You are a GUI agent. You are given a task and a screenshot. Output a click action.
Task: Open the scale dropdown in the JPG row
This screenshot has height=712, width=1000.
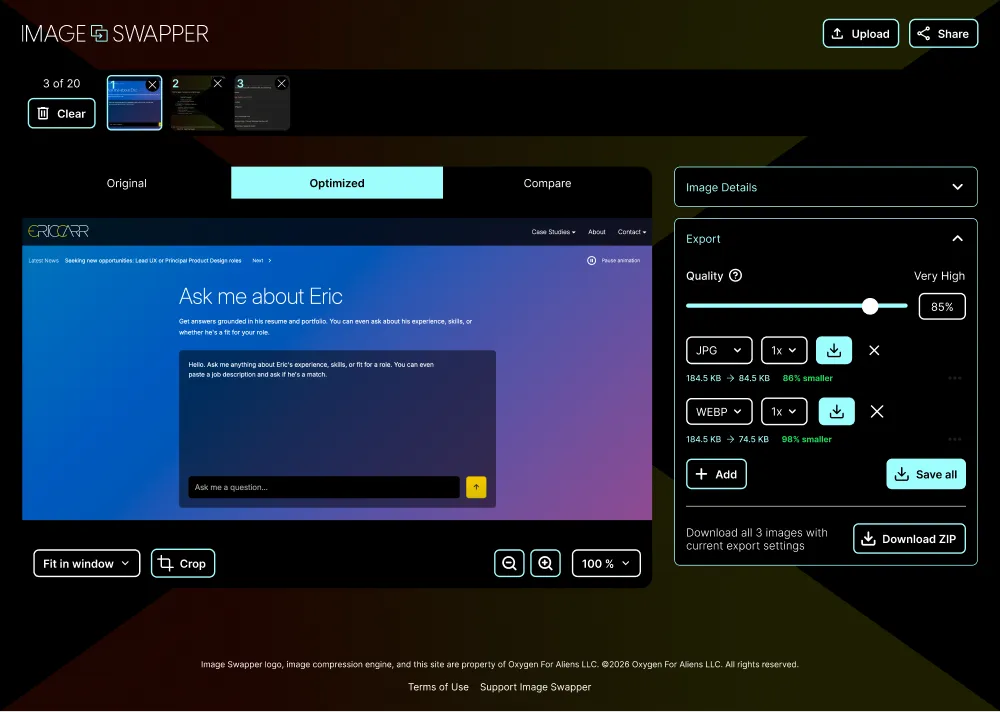coord(784,350)
